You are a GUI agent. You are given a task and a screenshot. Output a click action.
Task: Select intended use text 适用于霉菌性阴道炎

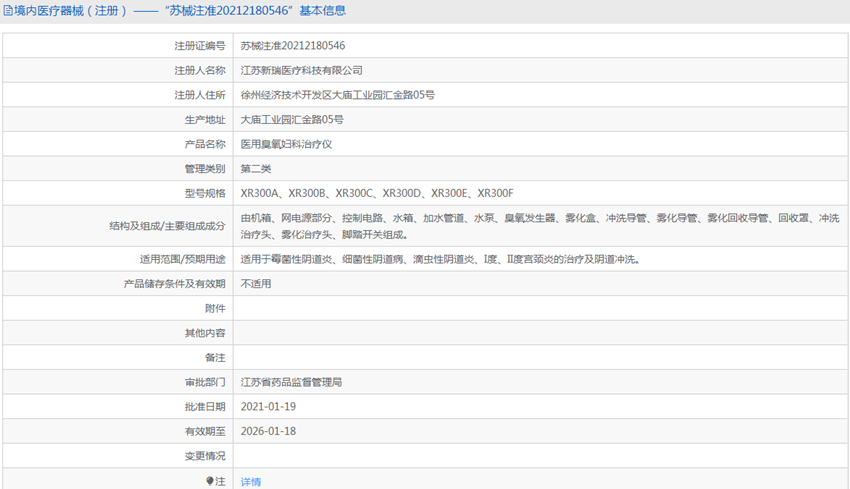[x=440, y=260]
